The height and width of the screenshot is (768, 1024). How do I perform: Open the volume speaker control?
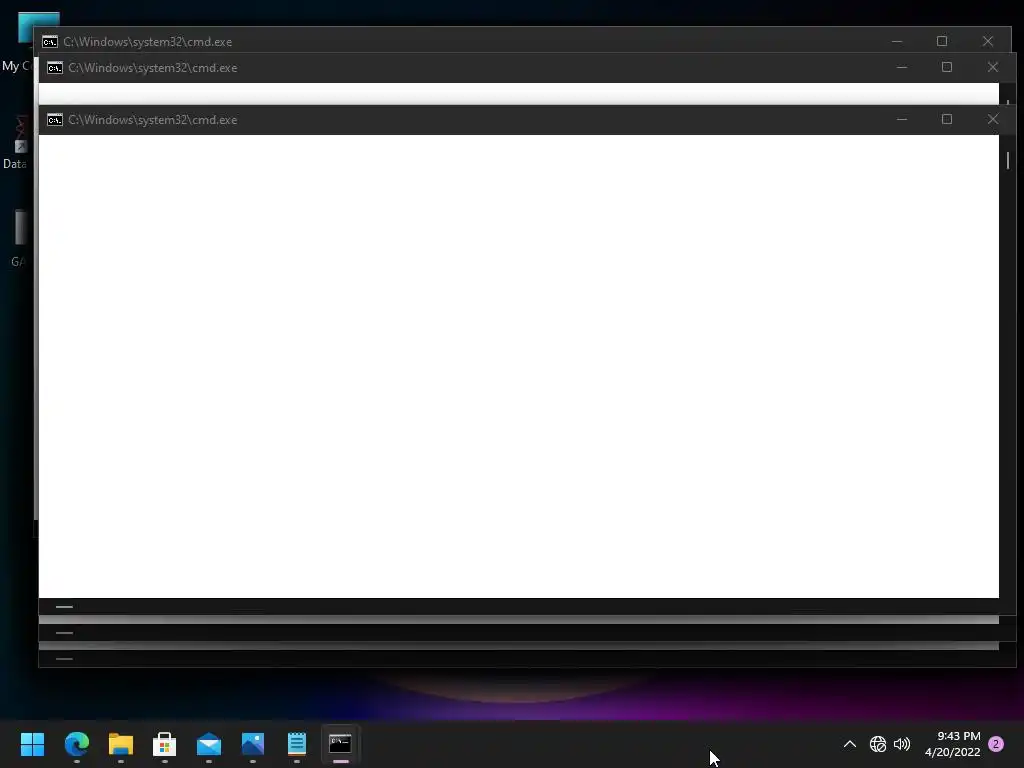pos(902,744)
